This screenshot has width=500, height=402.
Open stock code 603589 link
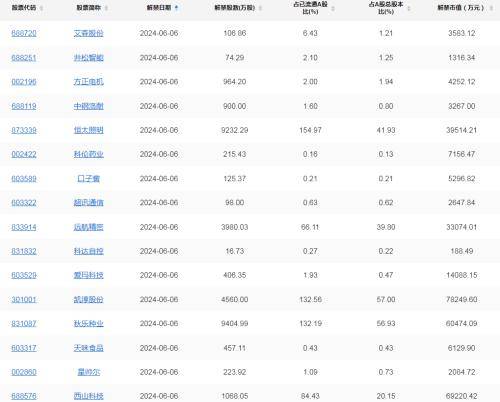pos(24,179)
